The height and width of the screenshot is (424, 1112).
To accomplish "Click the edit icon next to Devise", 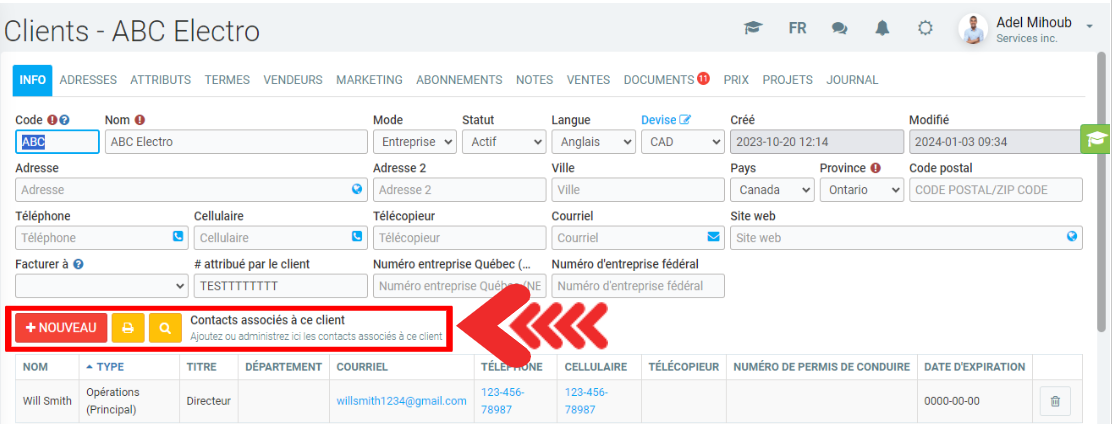I will pos(685,120).
